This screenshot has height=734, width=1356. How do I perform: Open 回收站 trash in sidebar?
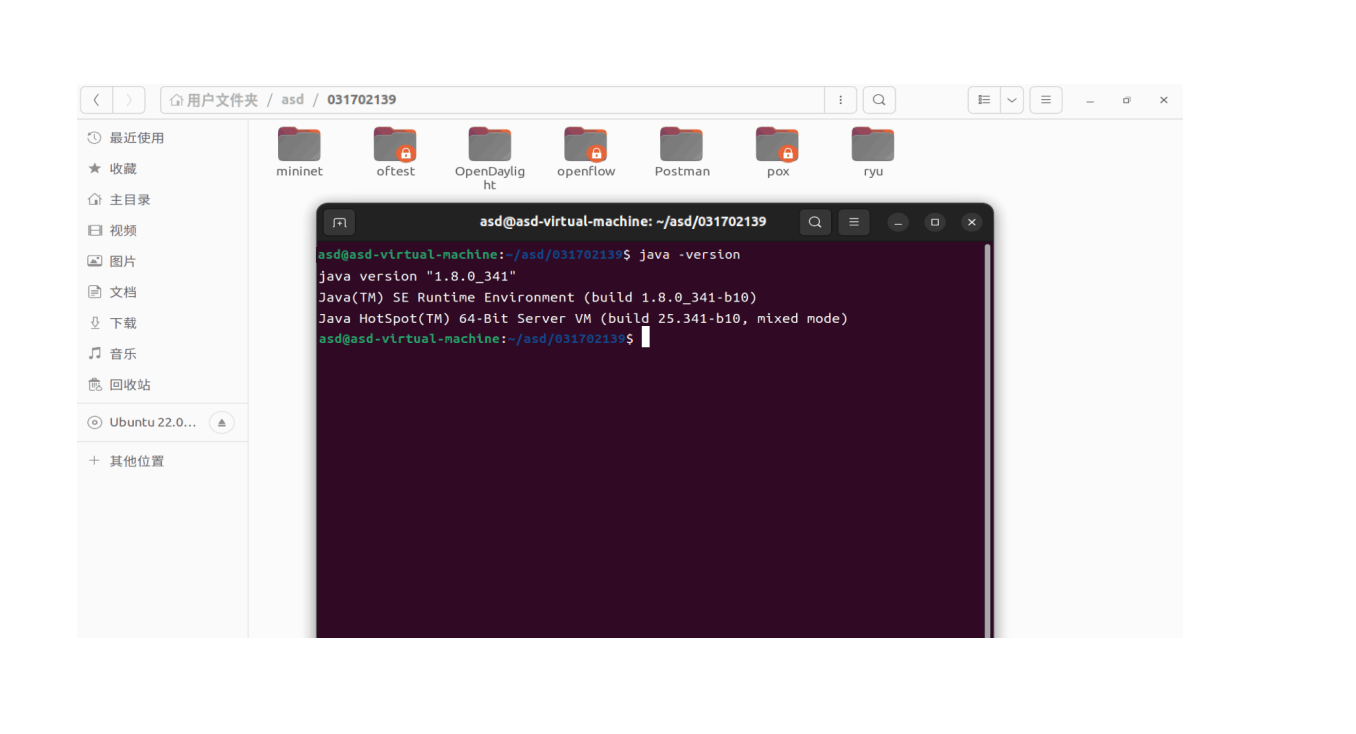(162, 385)
